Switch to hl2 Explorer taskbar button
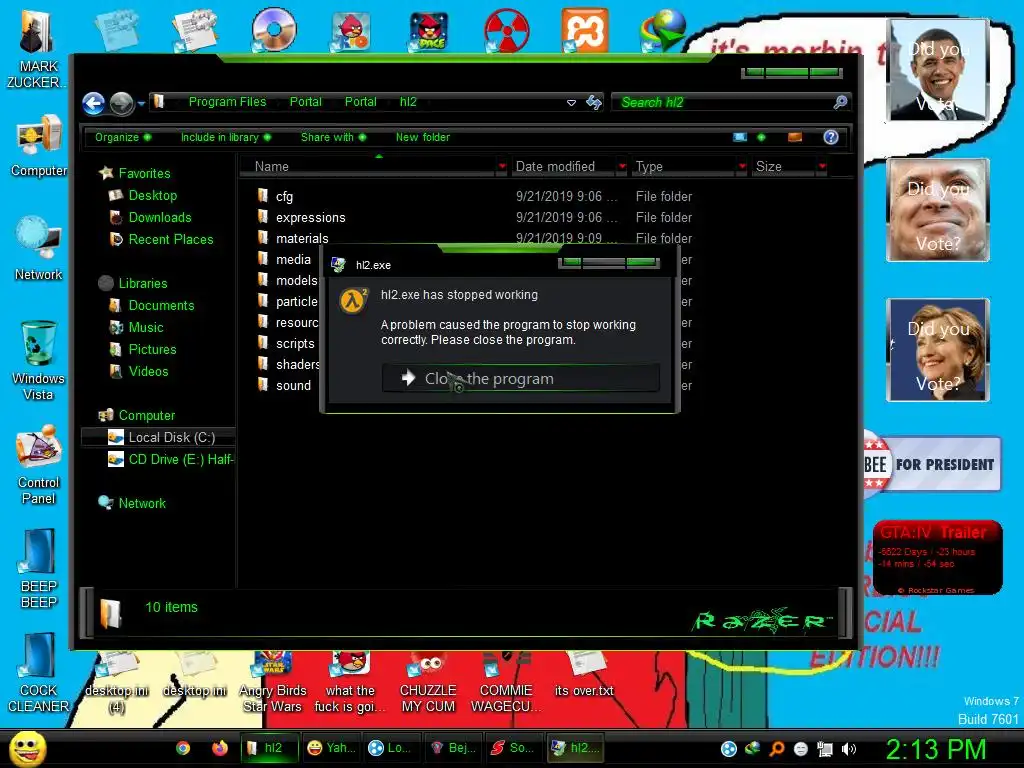The image size is (1024, 768). click(269, 748)
